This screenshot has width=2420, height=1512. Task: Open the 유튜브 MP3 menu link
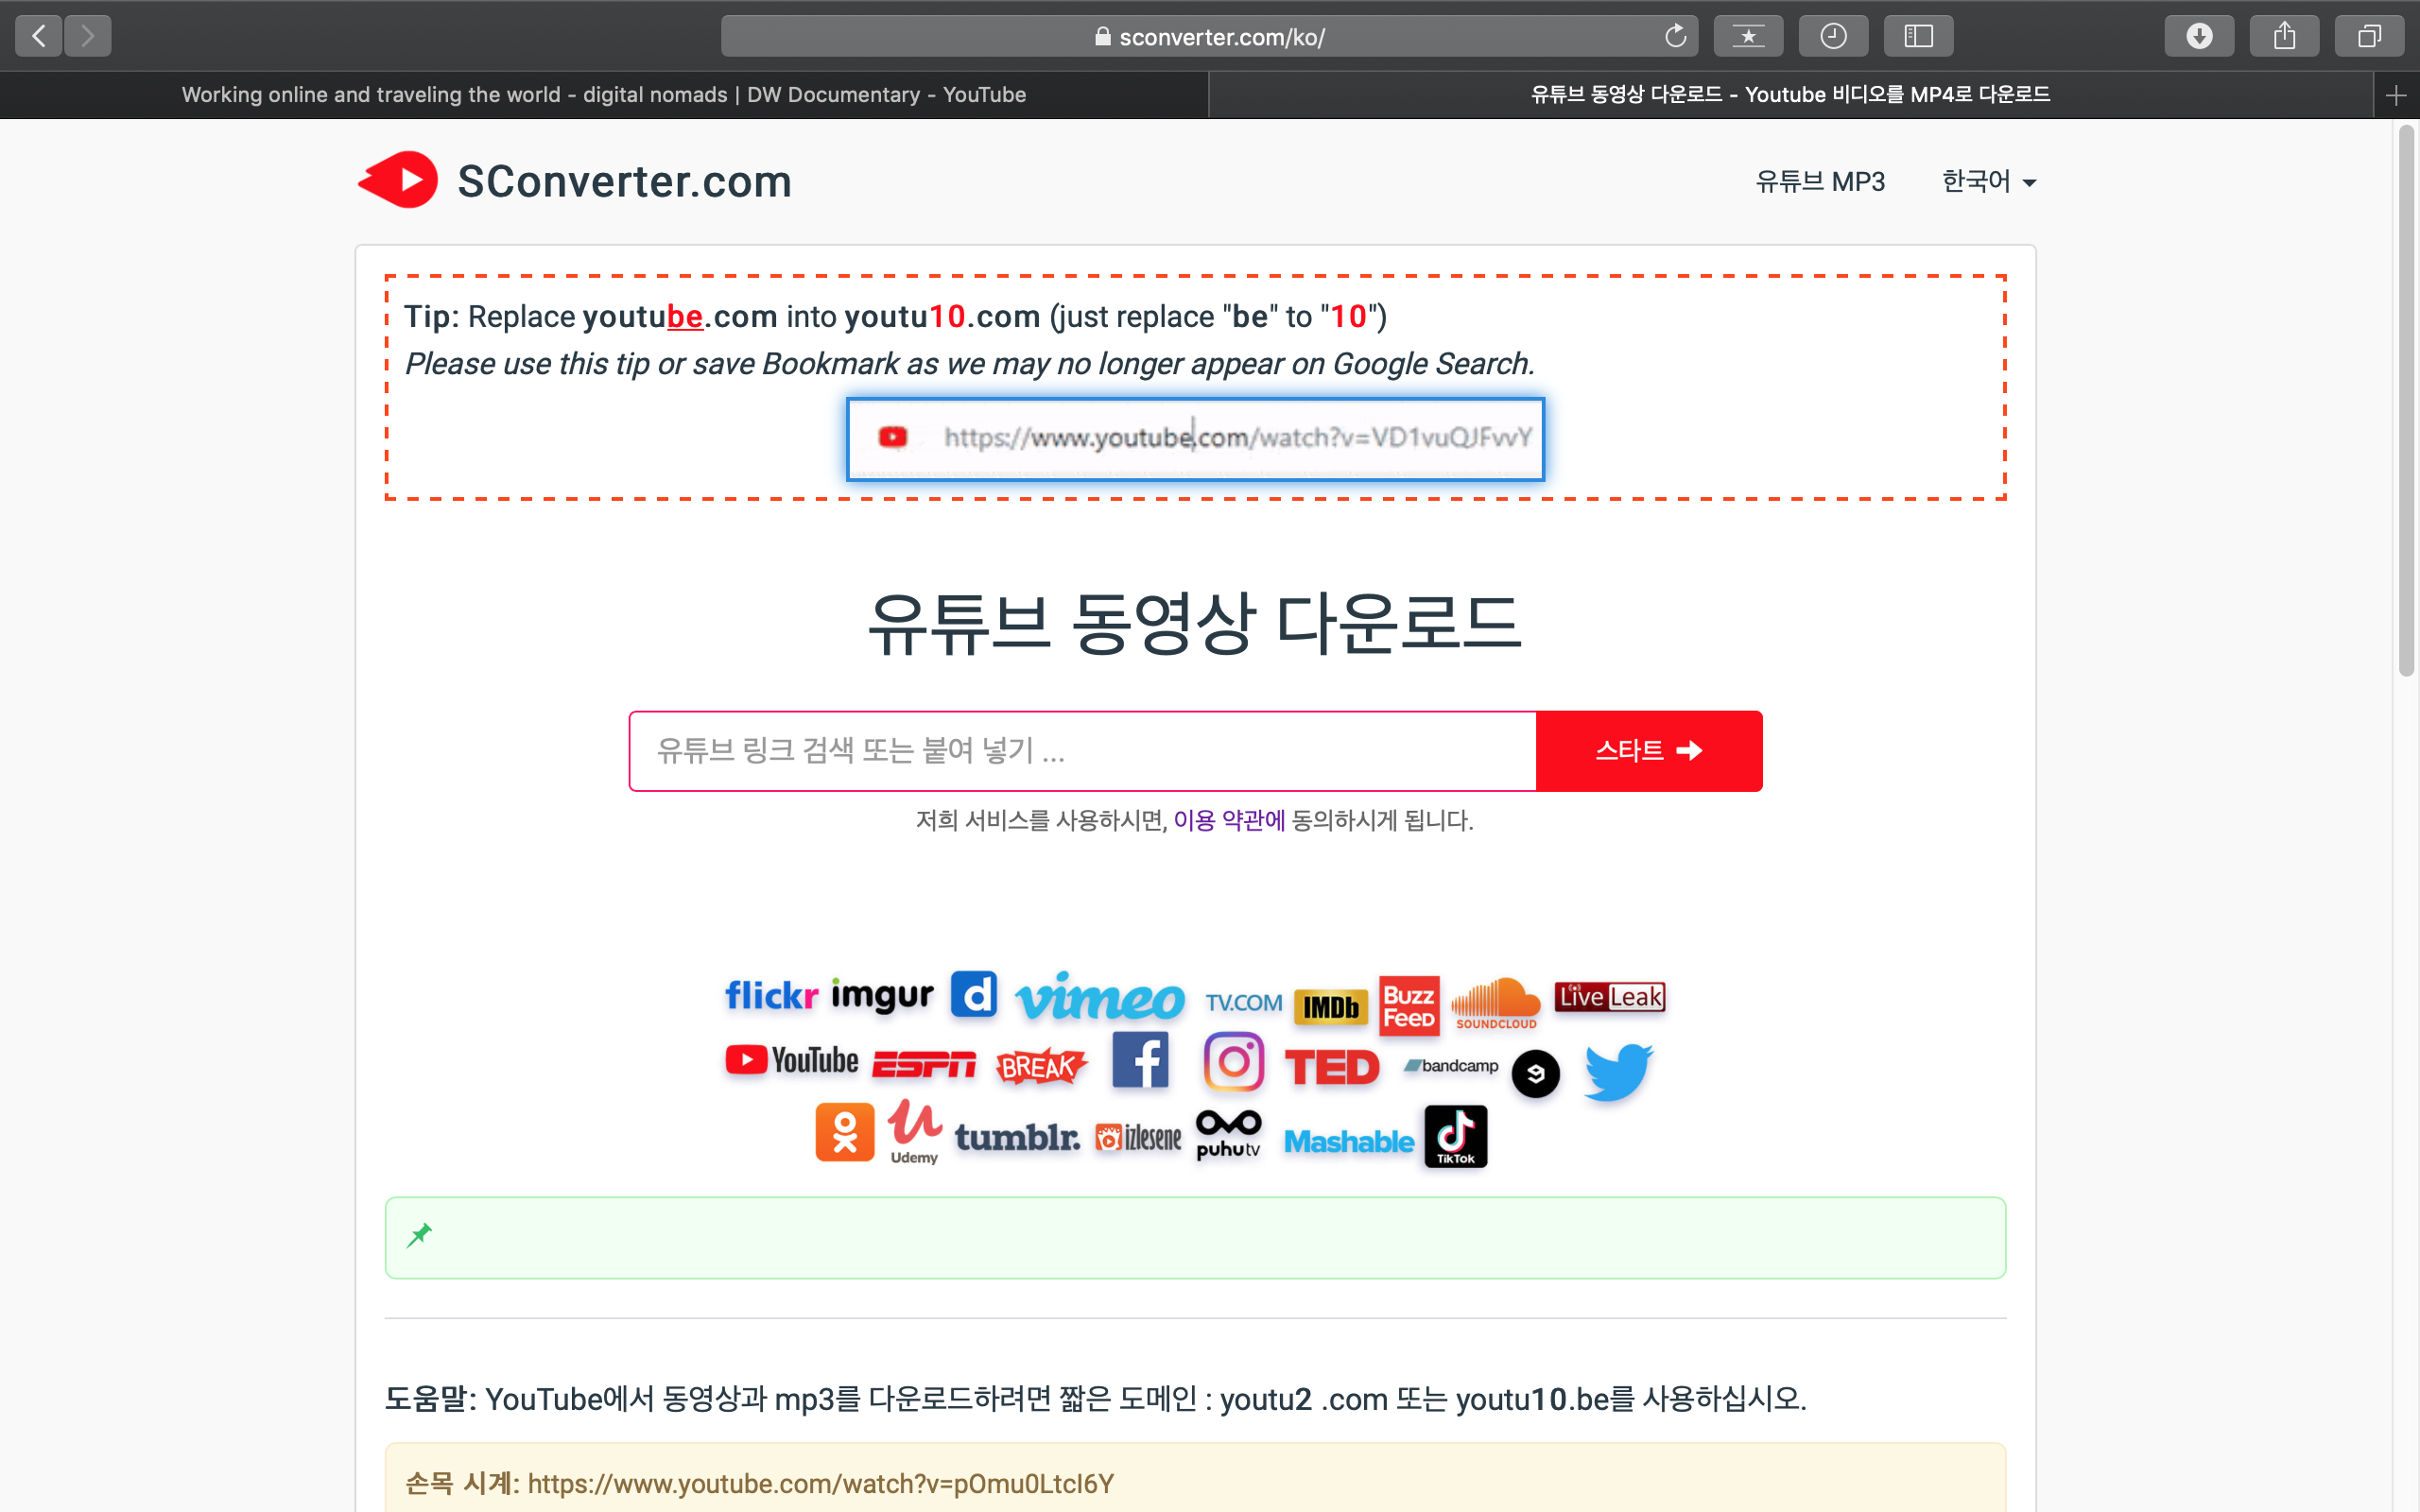(x=1820, y=181)
